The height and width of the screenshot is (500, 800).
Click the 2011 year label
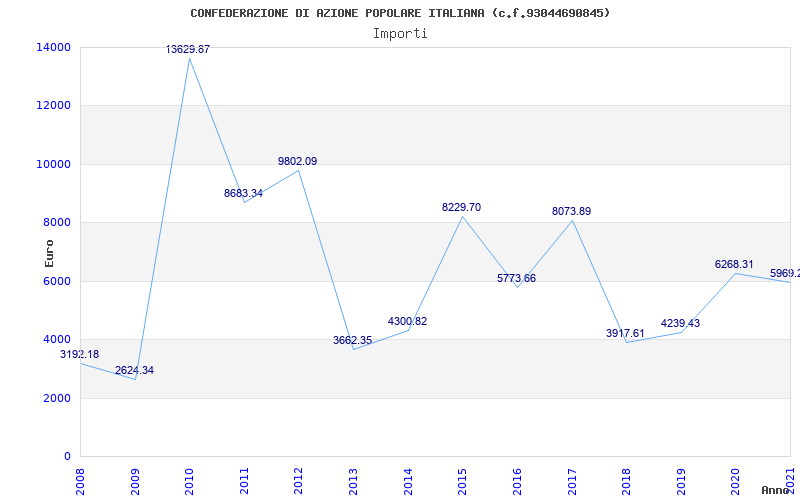[244, 481]
